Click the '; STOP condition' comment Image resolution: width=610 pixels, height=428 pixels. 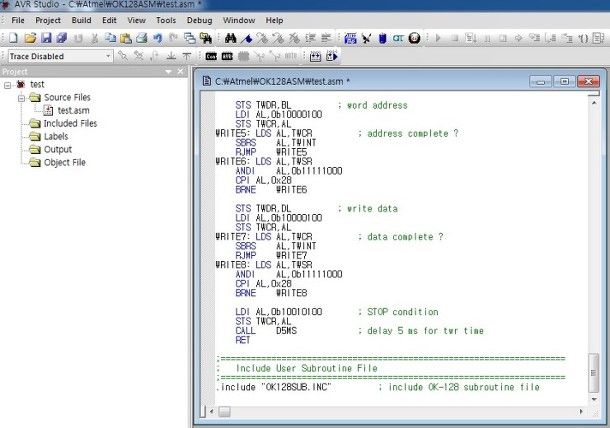398,312
